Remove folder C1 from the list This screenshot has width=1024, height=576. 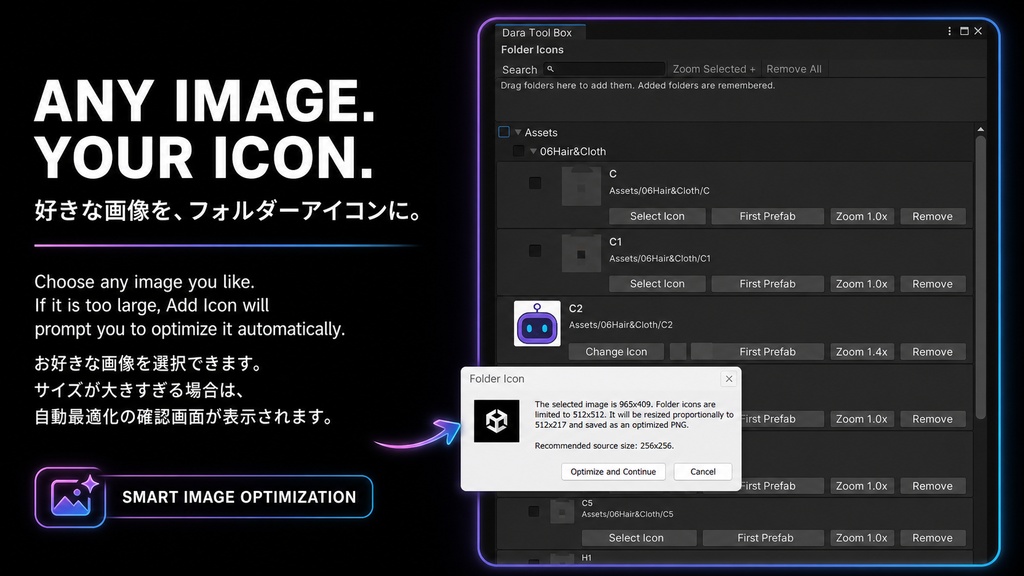coord(932,284)
